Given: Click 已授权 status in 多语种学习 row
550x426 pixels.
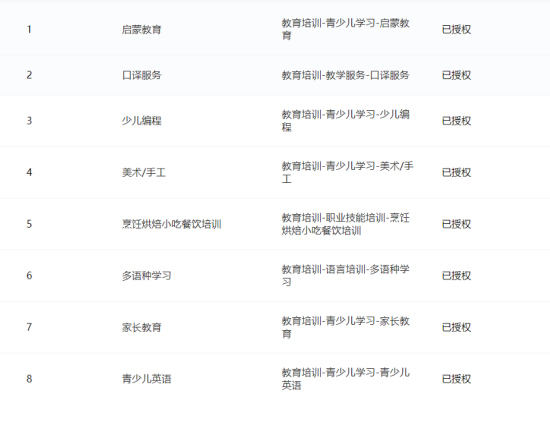Looking at the screenshot, I should click(x=456, y=275).
